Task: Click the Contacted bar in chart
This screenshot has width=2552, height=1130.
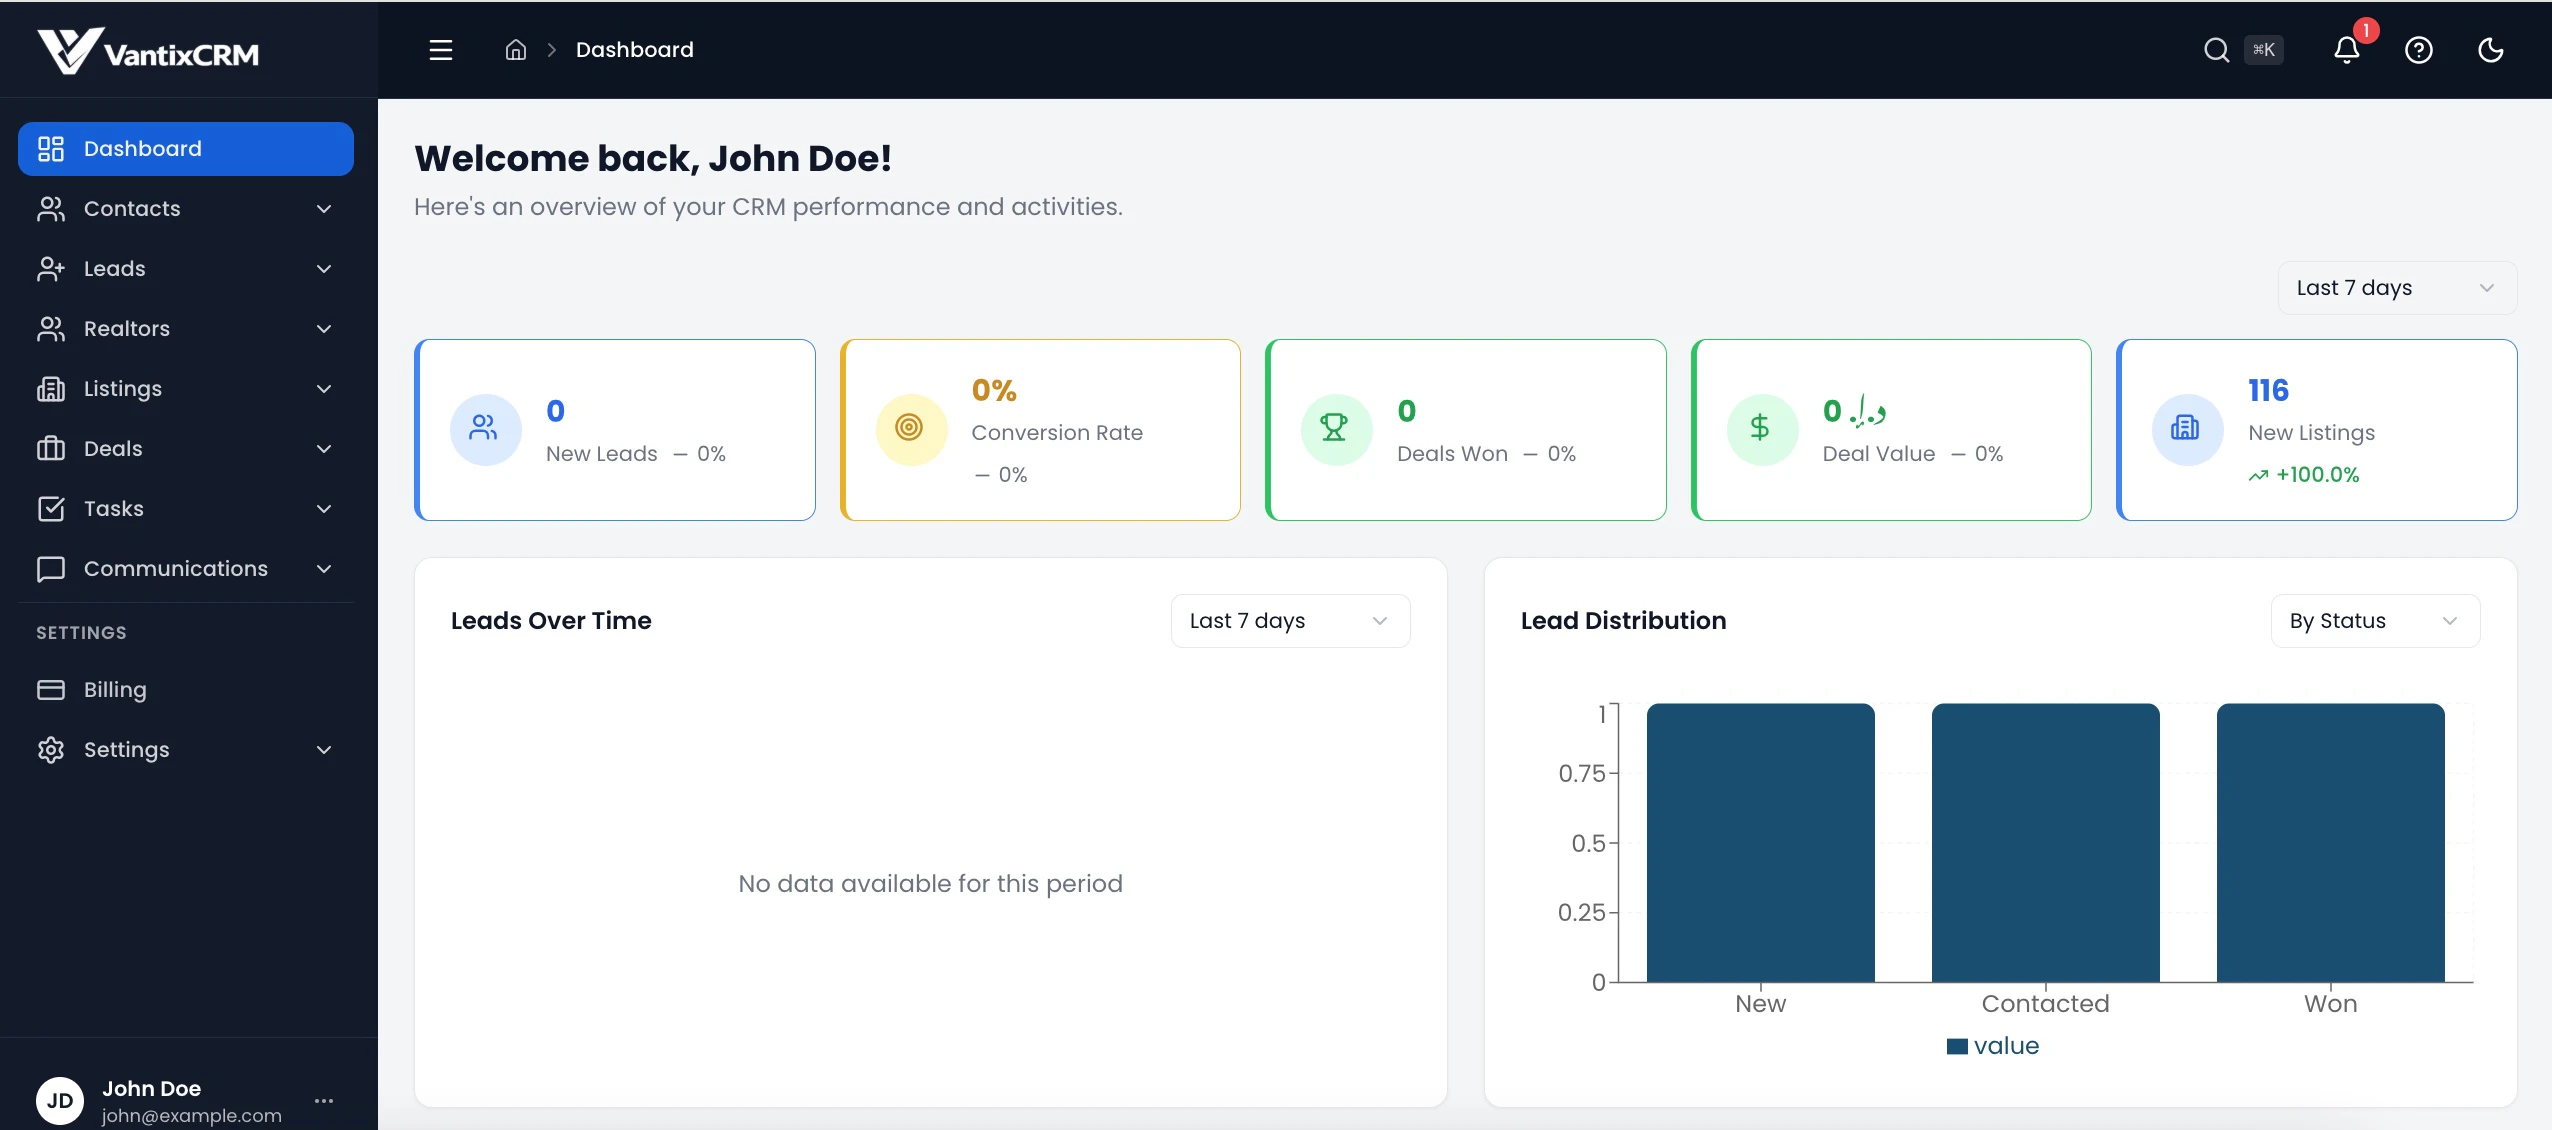Action: tap(2045, 842)
